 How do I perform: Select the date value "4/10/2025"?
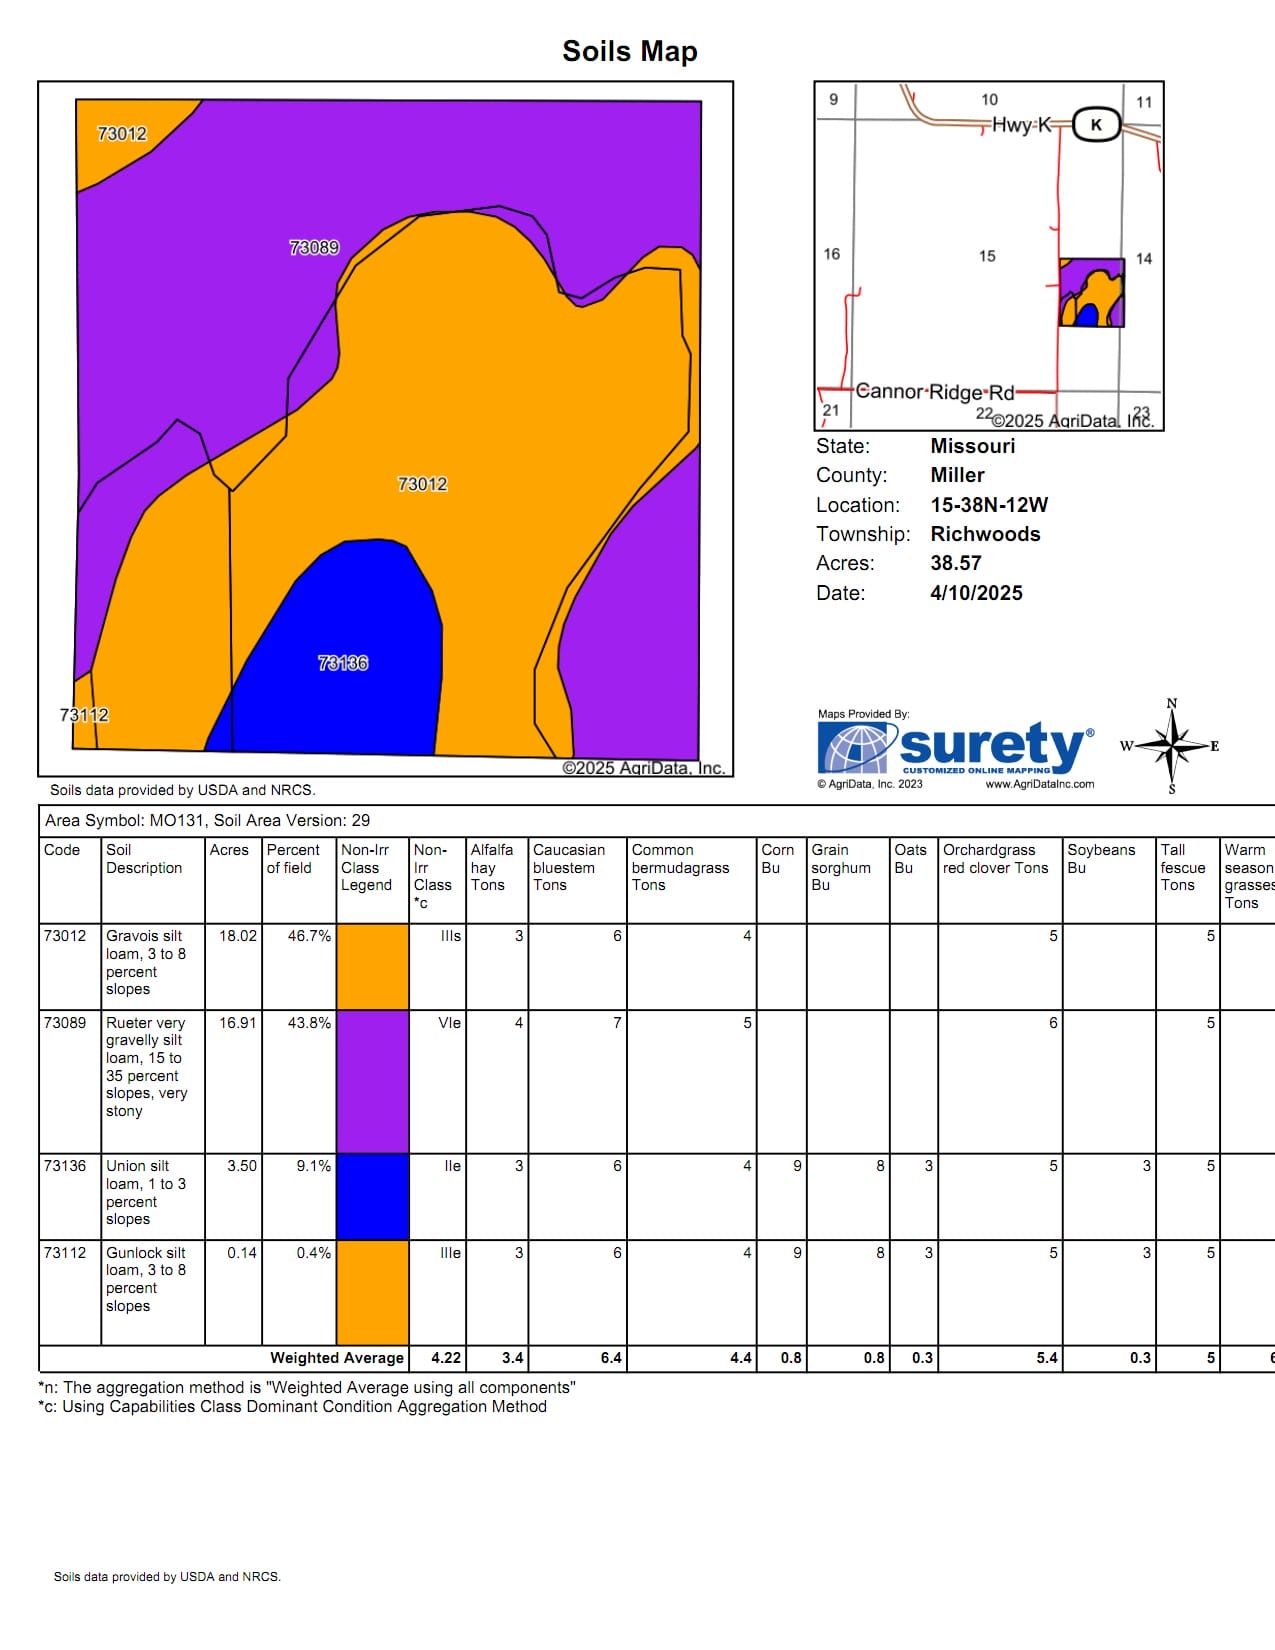click(x=976, y=593)
